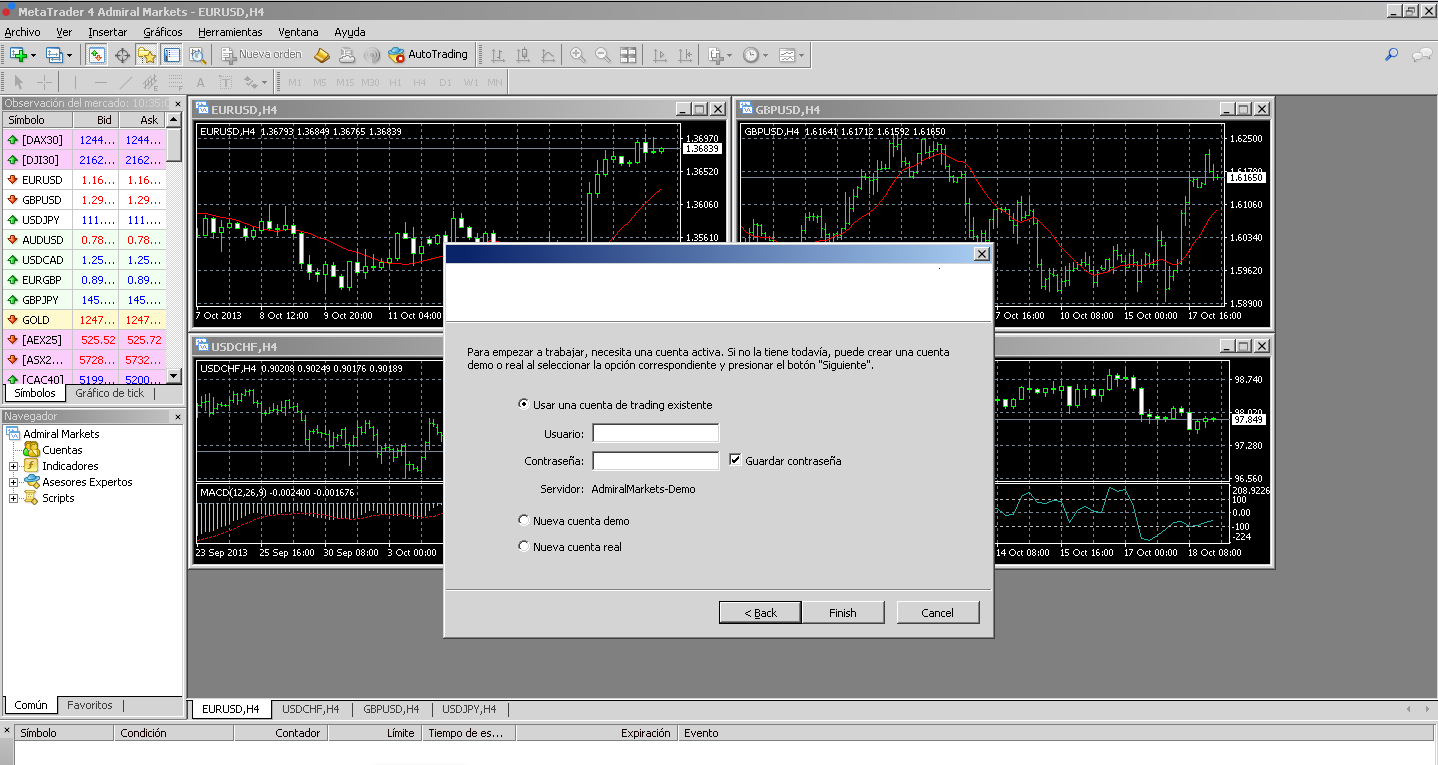Expand the Indicadores tree node
The height and width of the screenshot is (765, 1438).
coord(13,466)
